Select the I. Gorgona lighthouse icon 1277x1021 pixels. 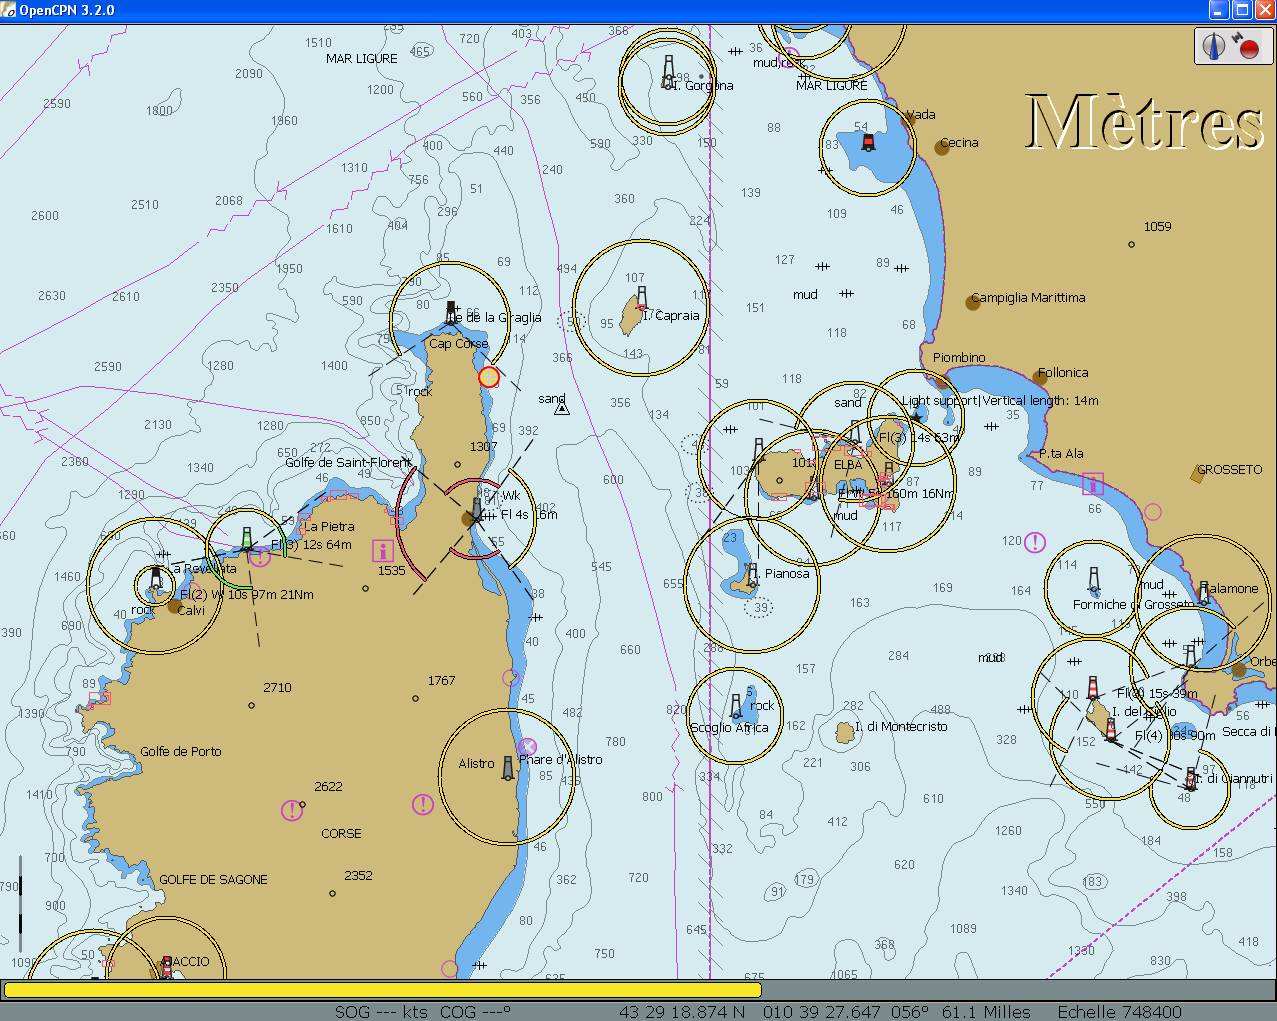point(668,72)
